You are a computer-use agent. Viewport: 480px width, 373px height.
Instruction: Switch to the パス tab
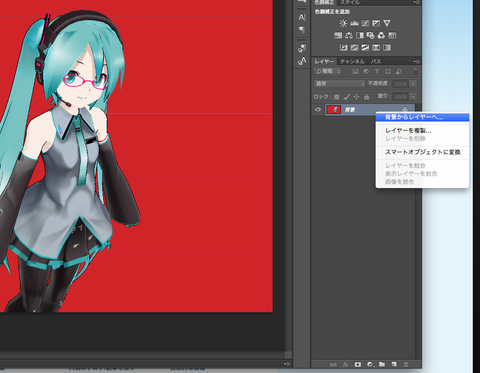point(376,62)
